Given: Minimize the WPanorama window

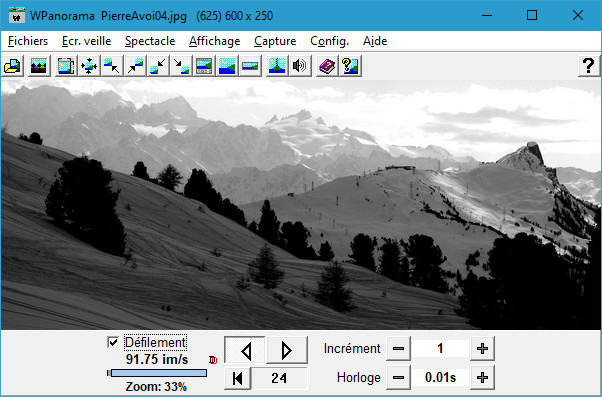Looking at the screenshot, I should (x=487, y=15).
